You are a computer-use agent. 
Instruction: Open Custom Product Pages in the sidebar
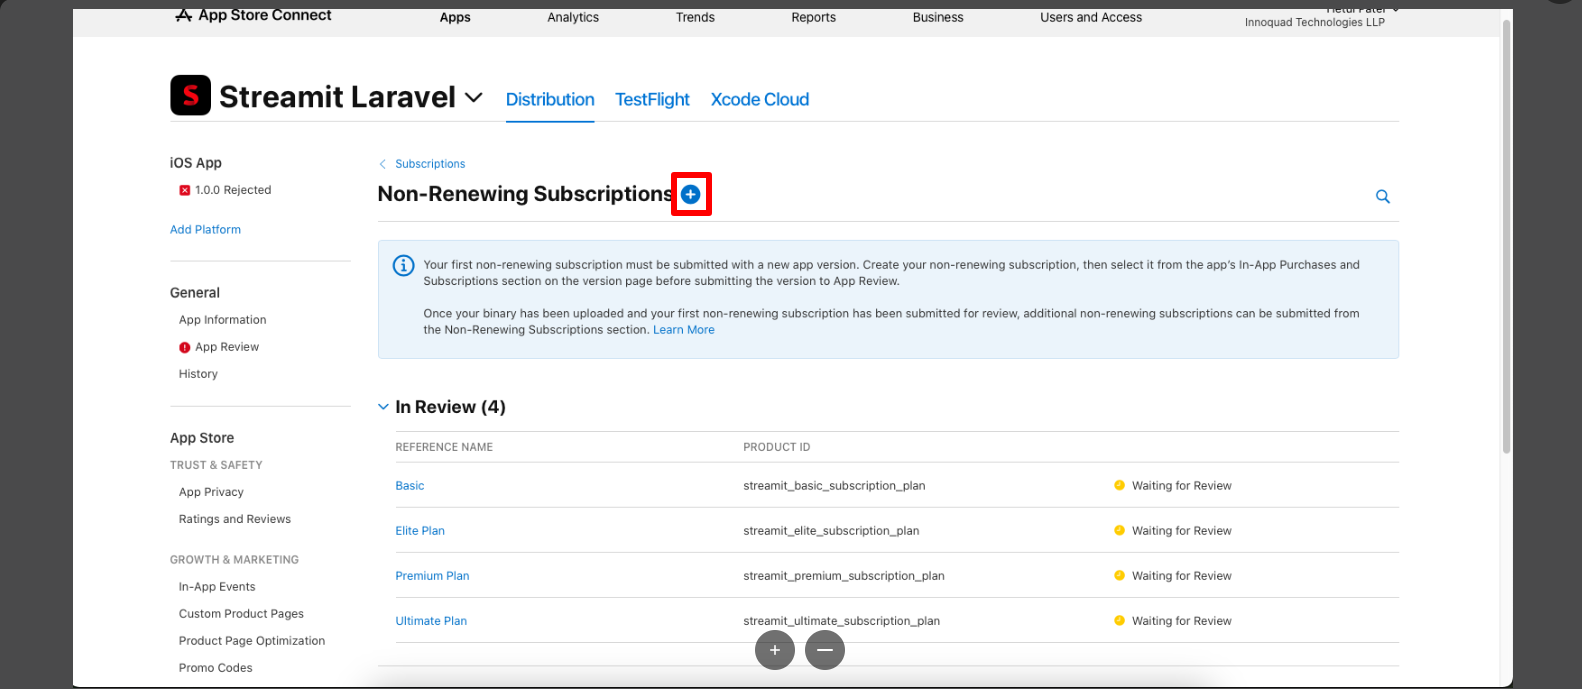tap(241, 614)
